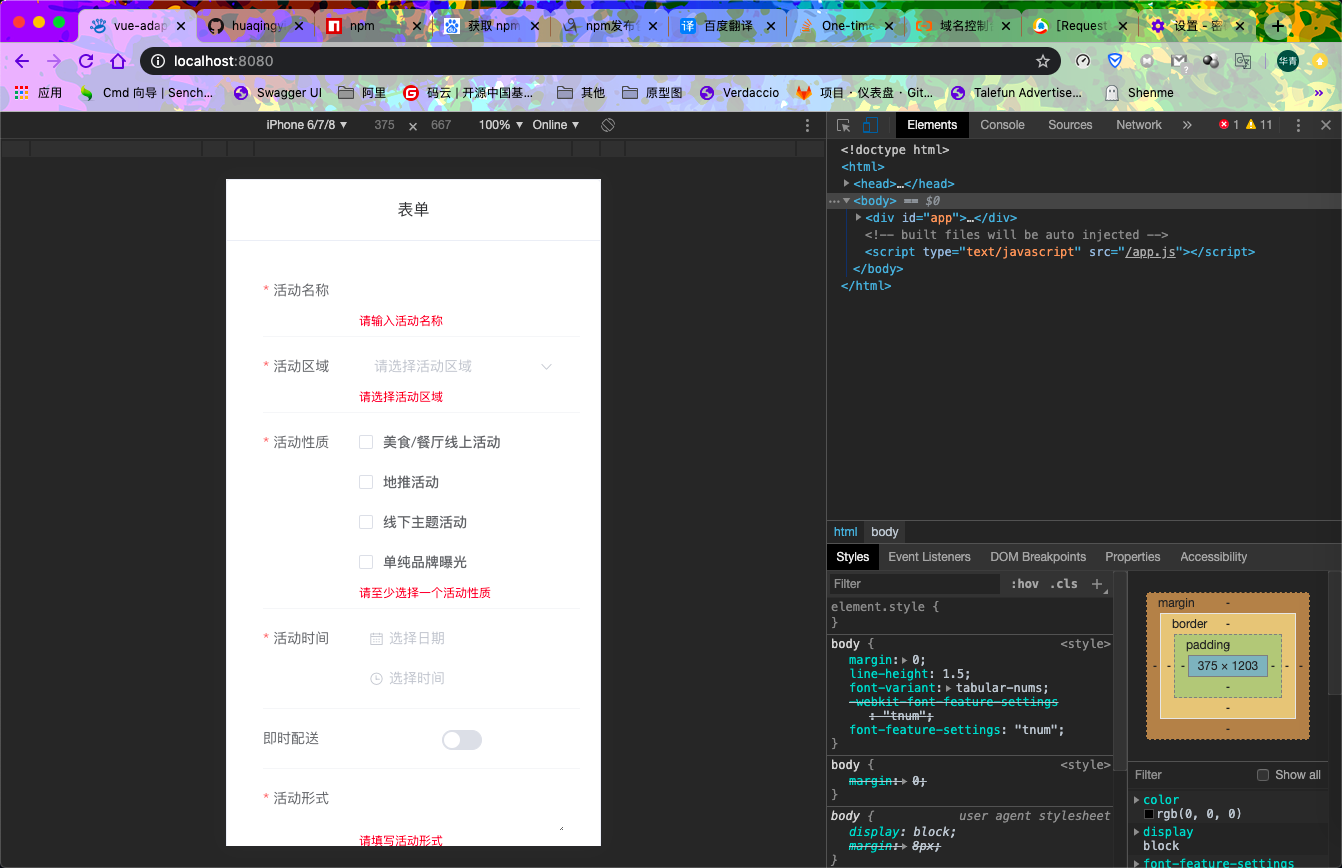
Task: Toggle the device toolbar icon
Action: (x=870, y=125)
